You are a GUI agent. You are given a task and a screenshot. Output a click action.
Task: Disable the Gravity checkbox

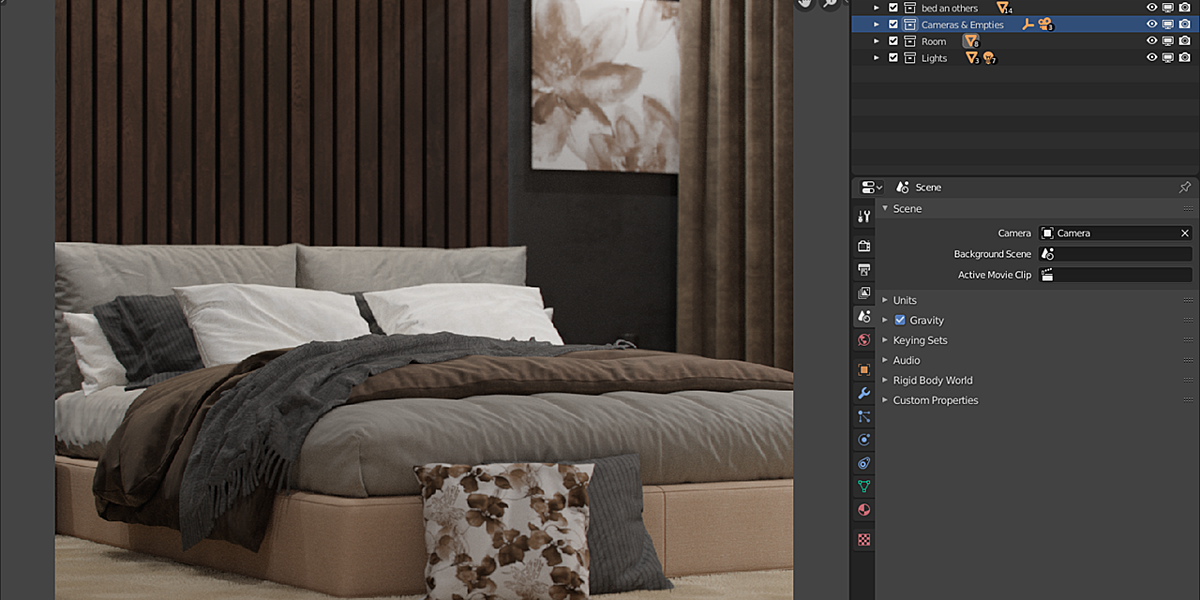click(x=900, y=320)
